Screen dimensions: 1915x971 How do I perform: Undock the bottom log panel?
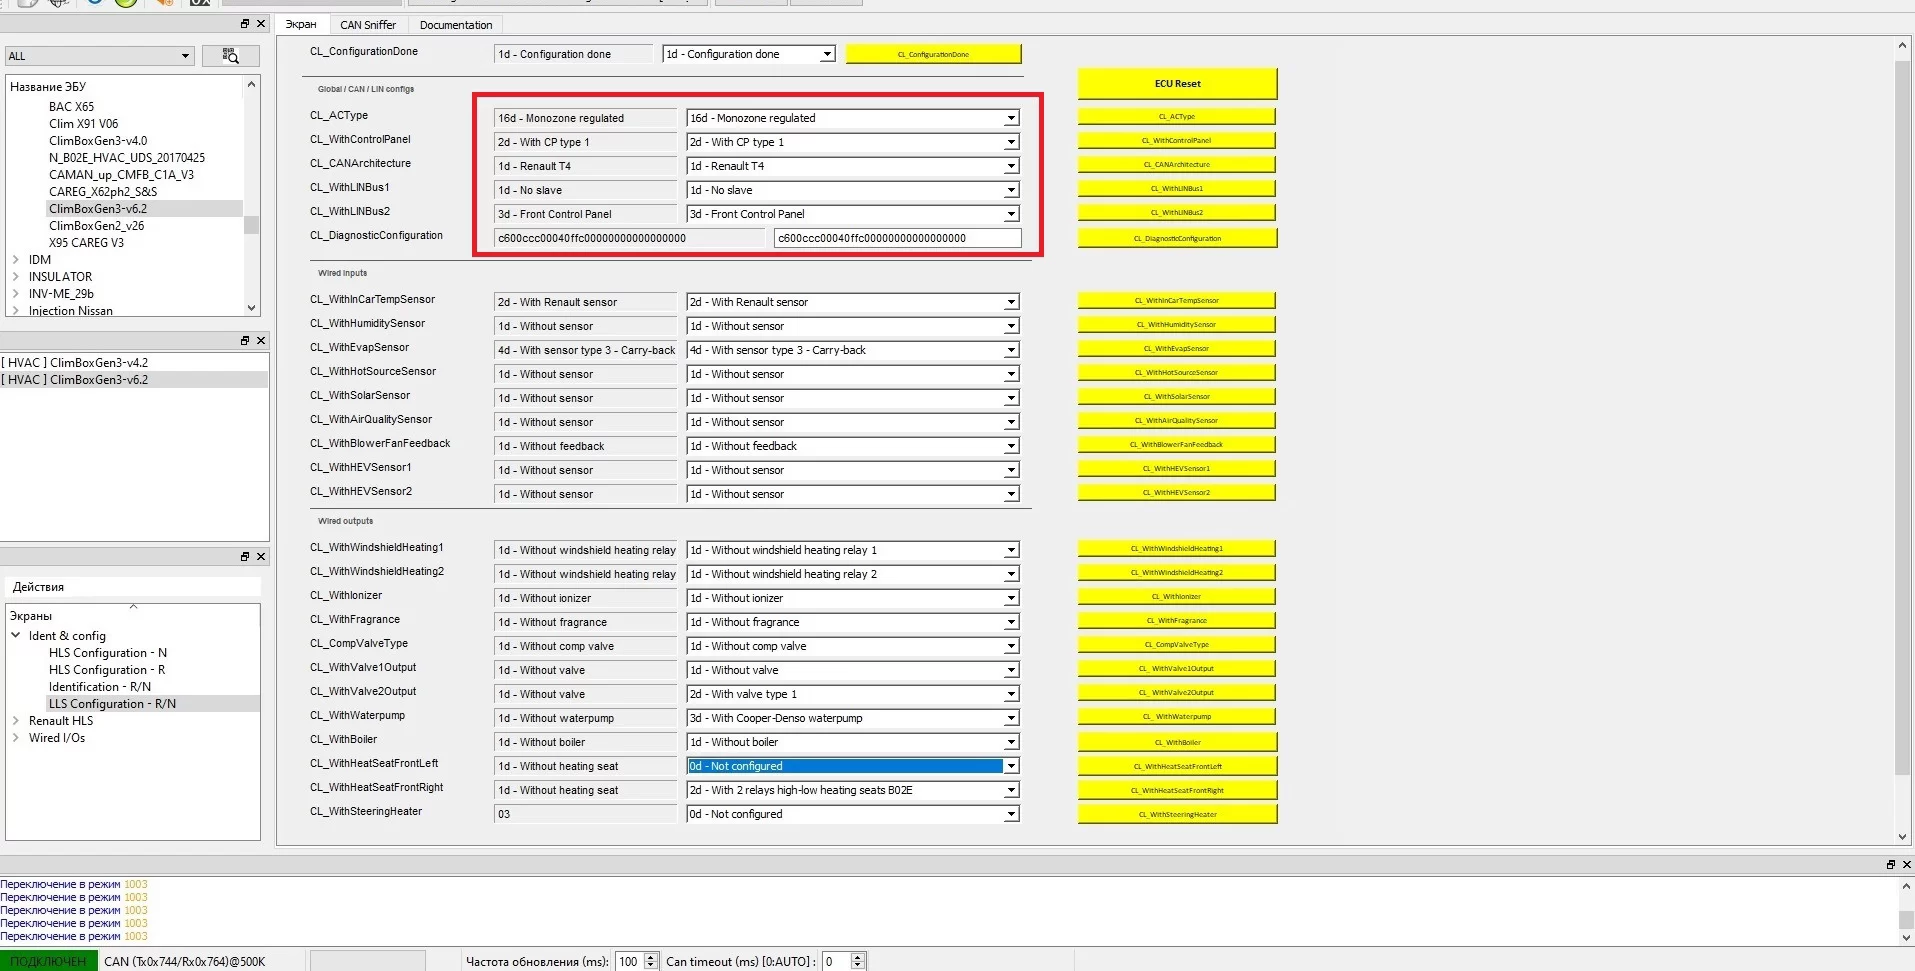pos(1891,865)
